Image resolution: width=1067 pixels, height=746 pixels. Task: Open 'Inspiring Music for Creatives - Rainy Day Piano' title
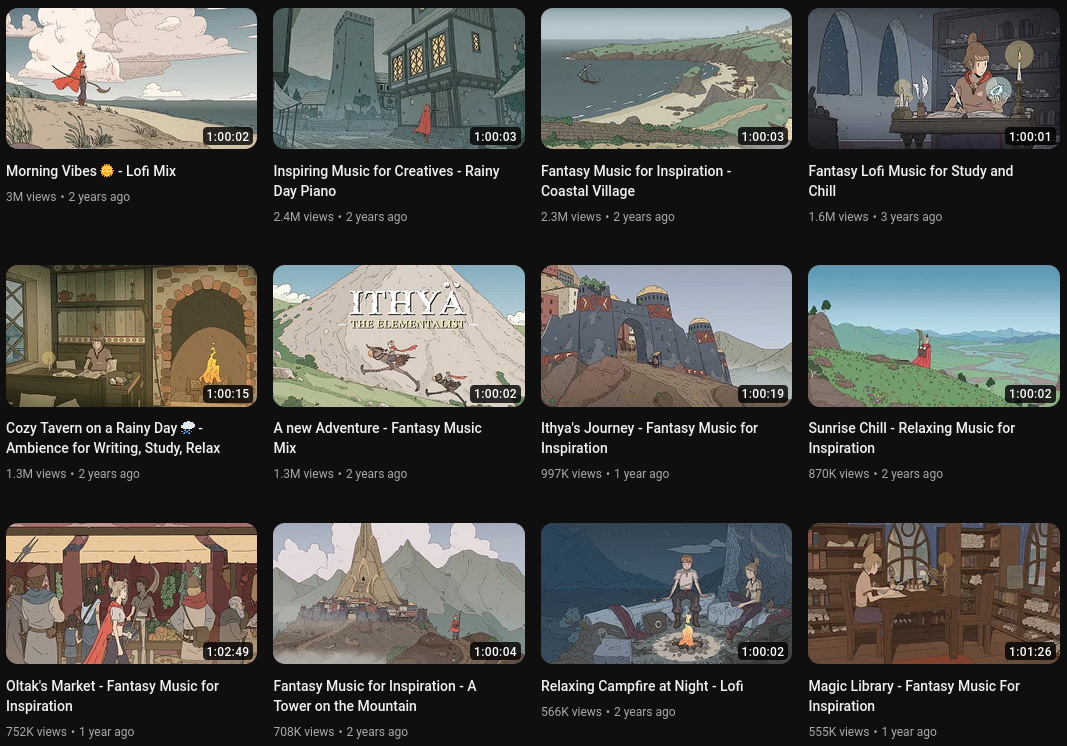point(386,181)
